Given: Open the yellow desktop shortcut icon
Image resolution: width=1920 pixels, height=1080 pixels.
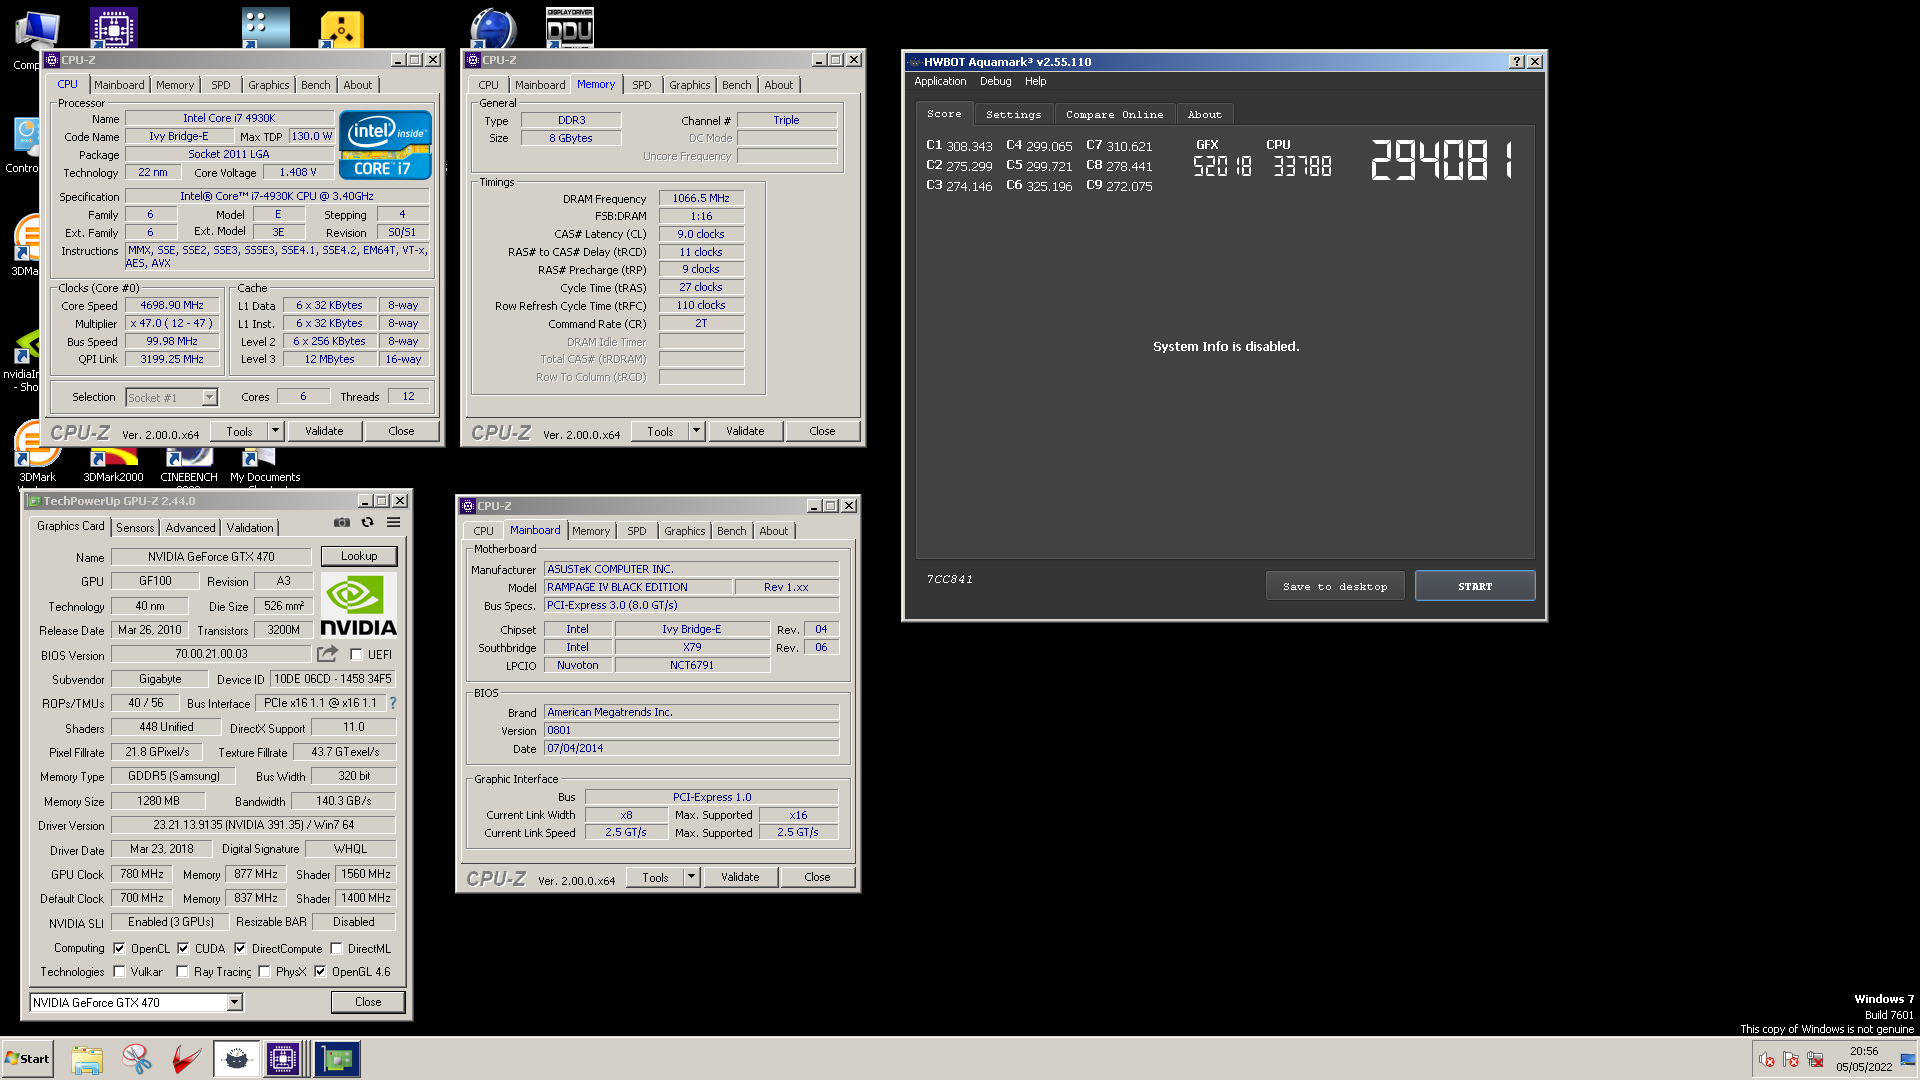Looking at the screenshot, I should coord(341,29).
